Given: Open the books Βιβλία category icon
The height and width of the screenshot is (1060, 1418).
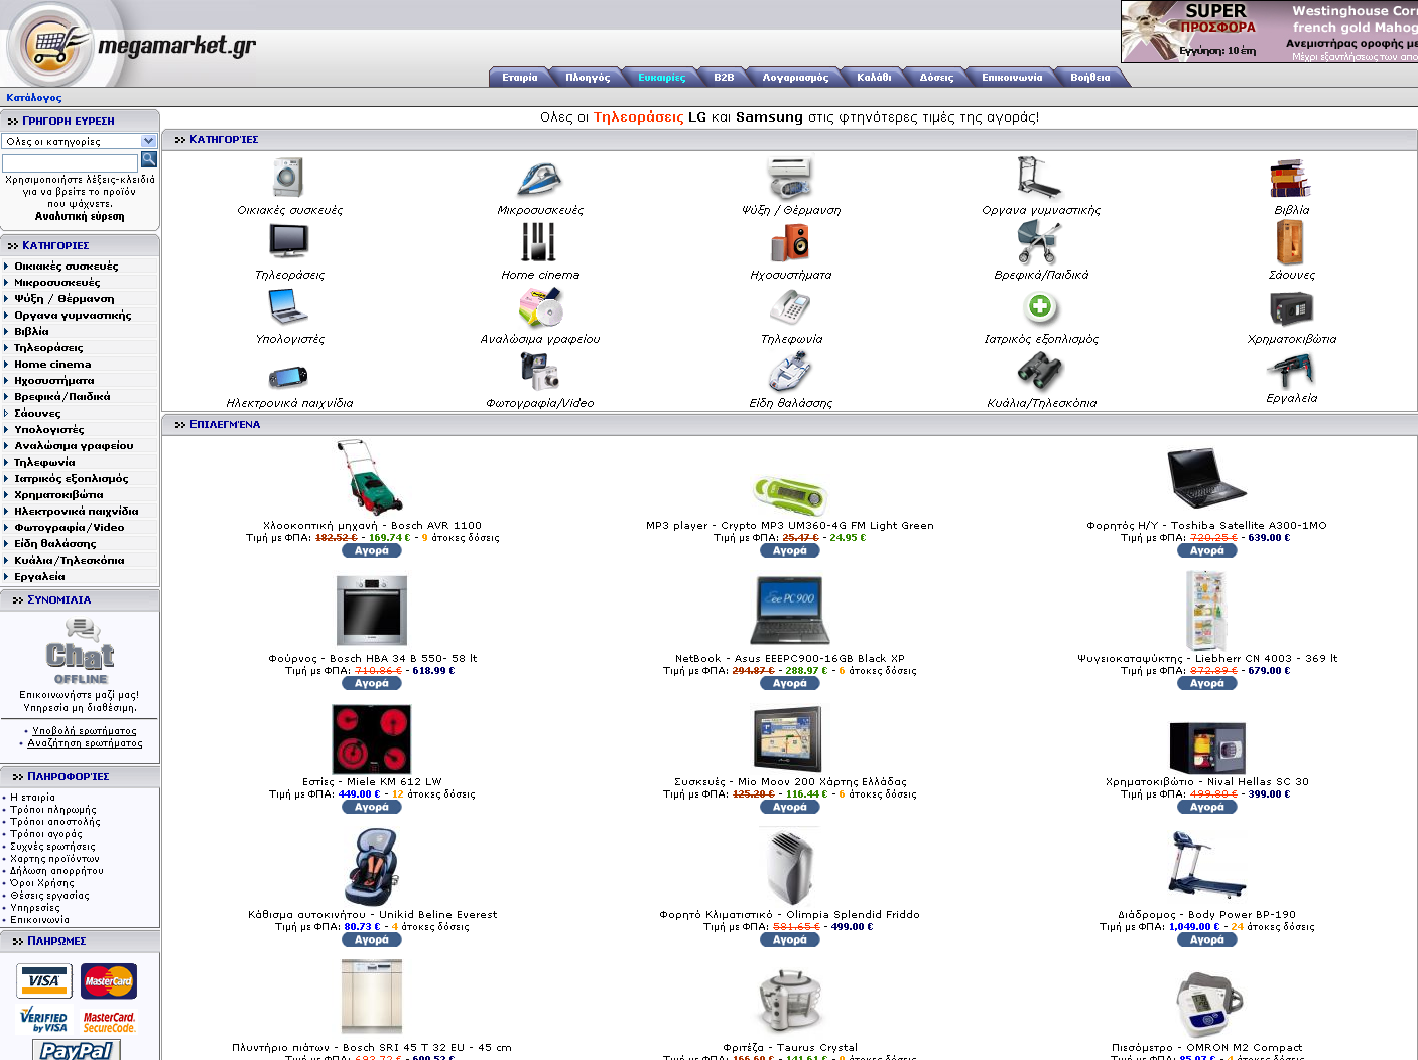Looking at the screenshot, I should (x=1290, y=179).
